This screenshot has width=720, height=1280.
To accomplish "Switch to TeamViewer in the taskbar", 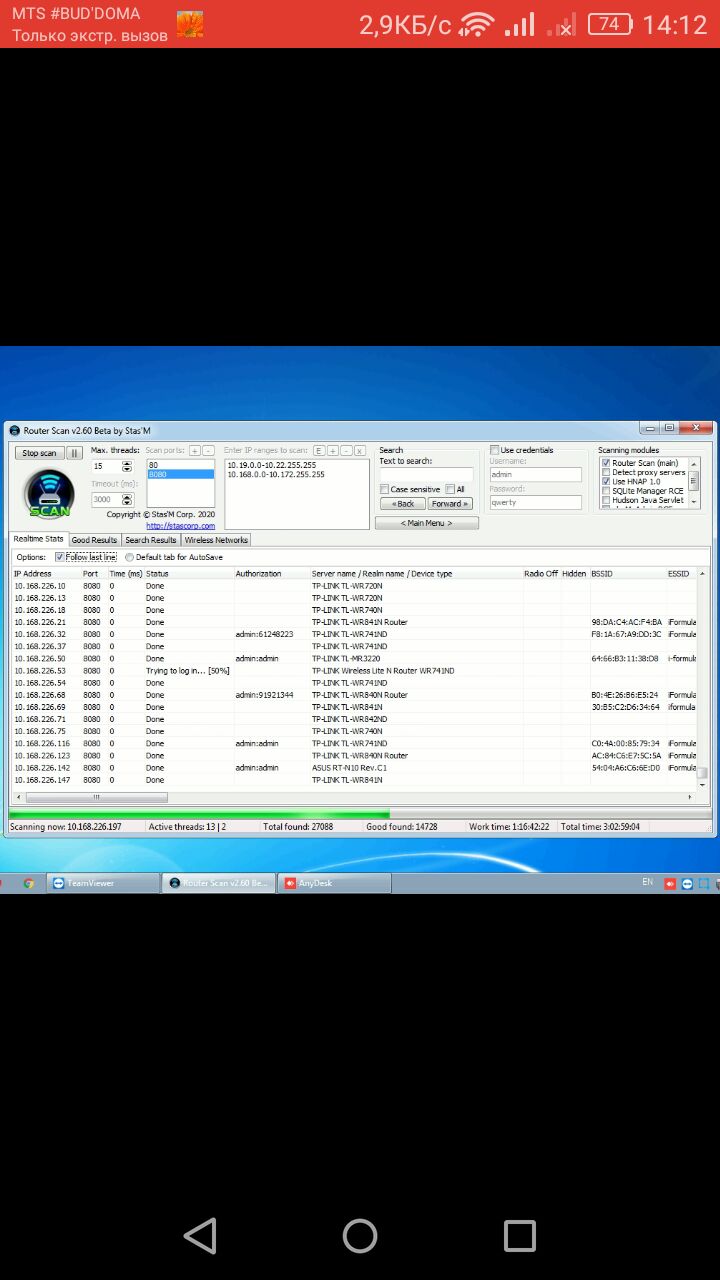I will [105, 883].
